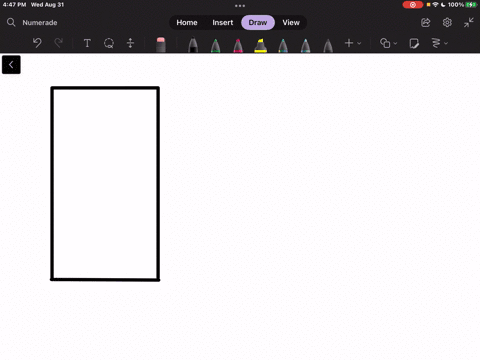This screenshot has height=360, width=480.
Task: Select the teal-tipped pen
Action: [283, 45]
